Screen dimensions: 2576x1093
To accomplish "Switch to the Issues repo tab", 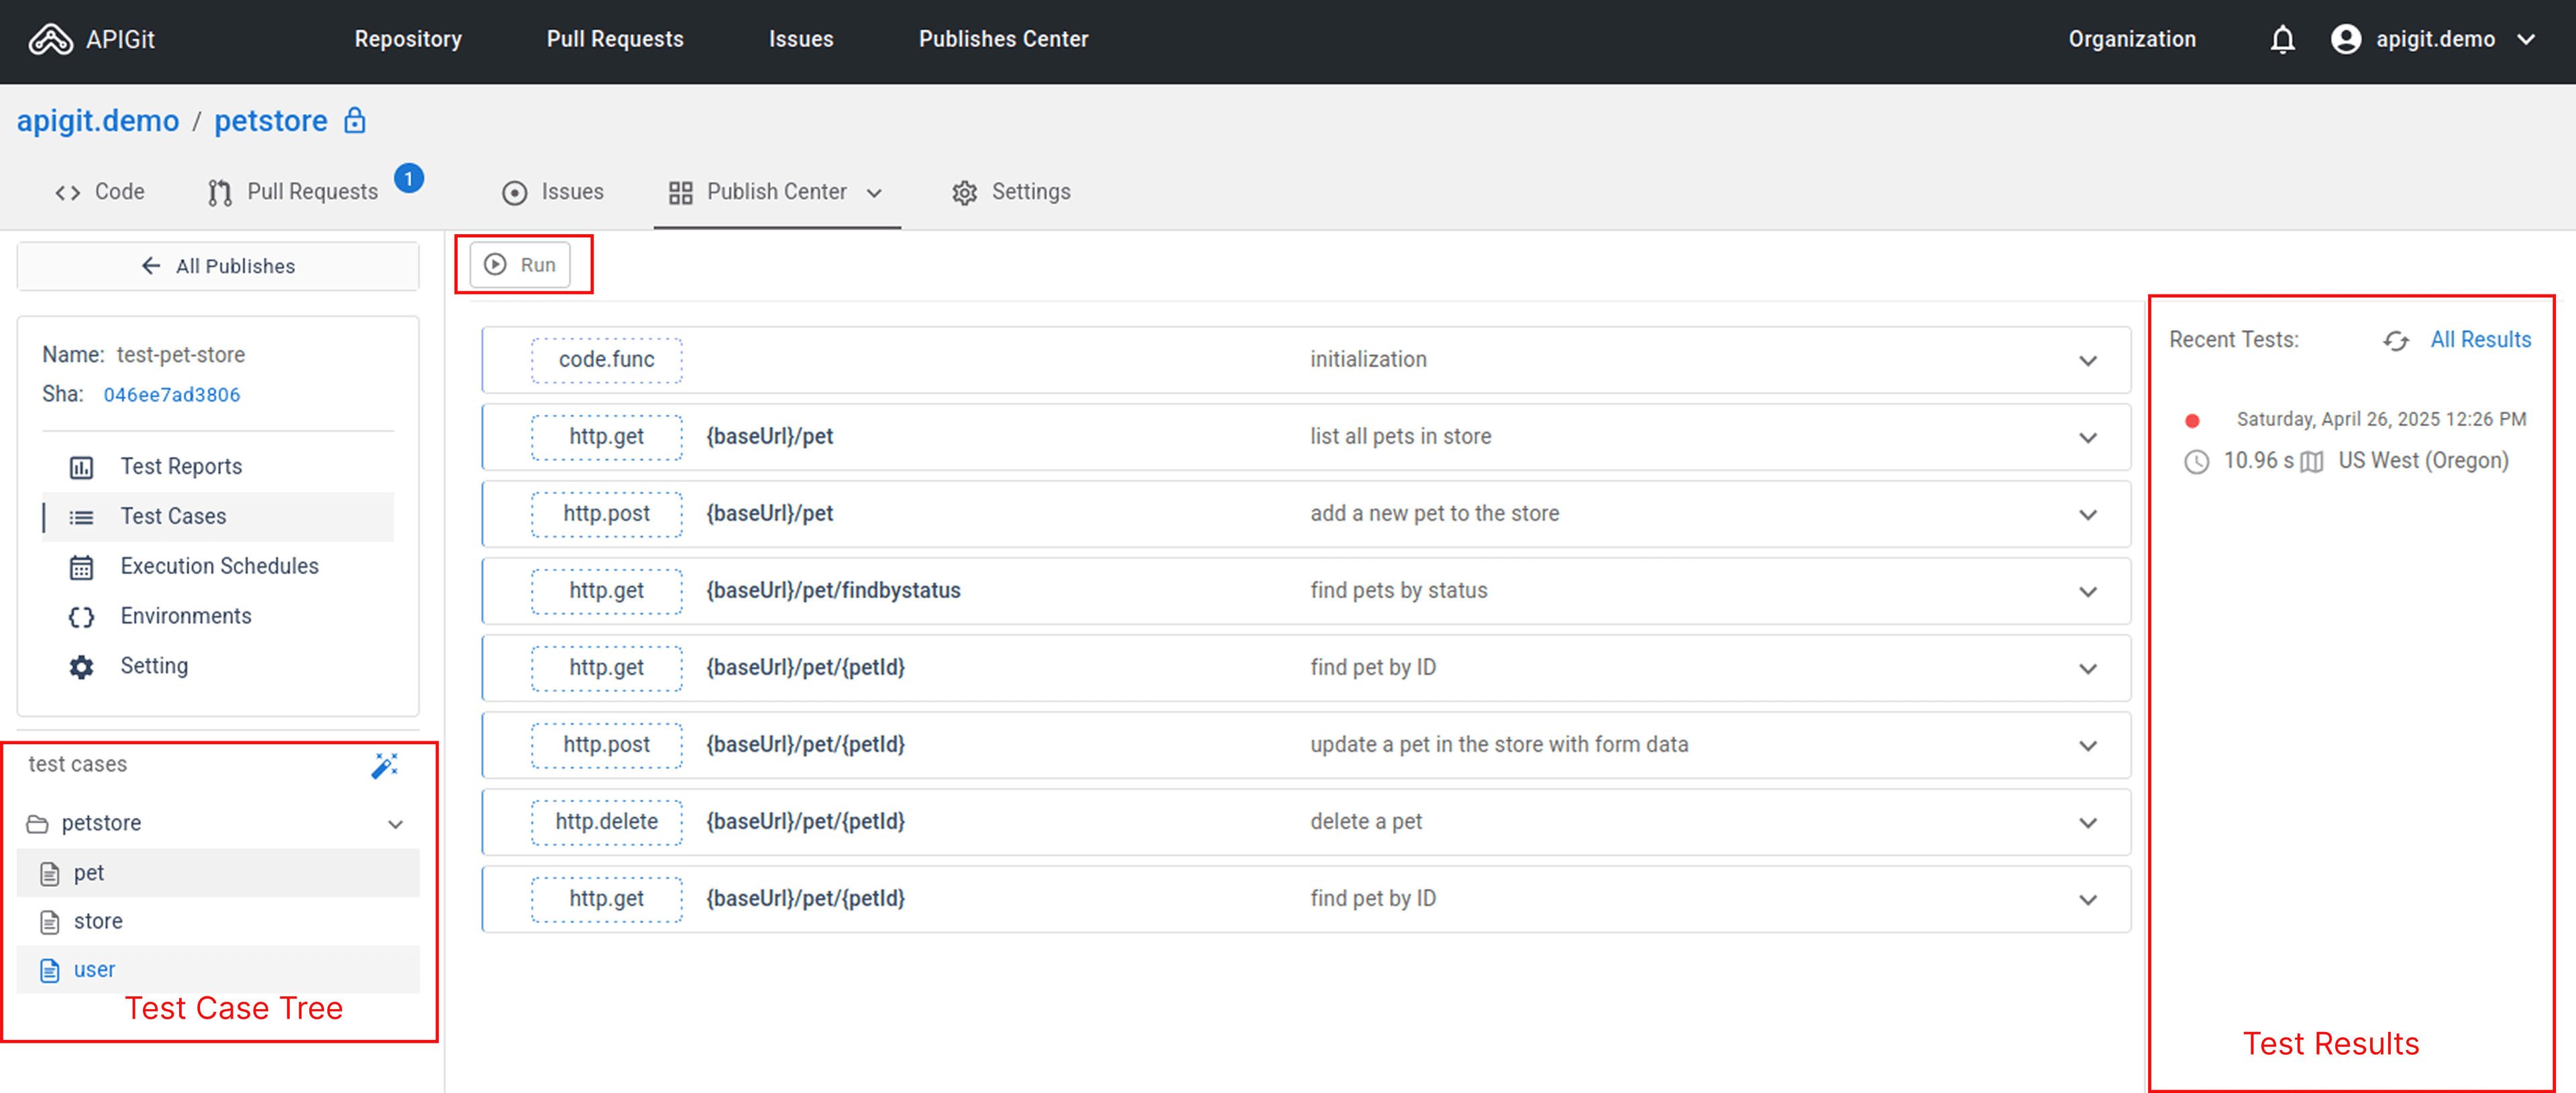I will [x=553, y=192].
